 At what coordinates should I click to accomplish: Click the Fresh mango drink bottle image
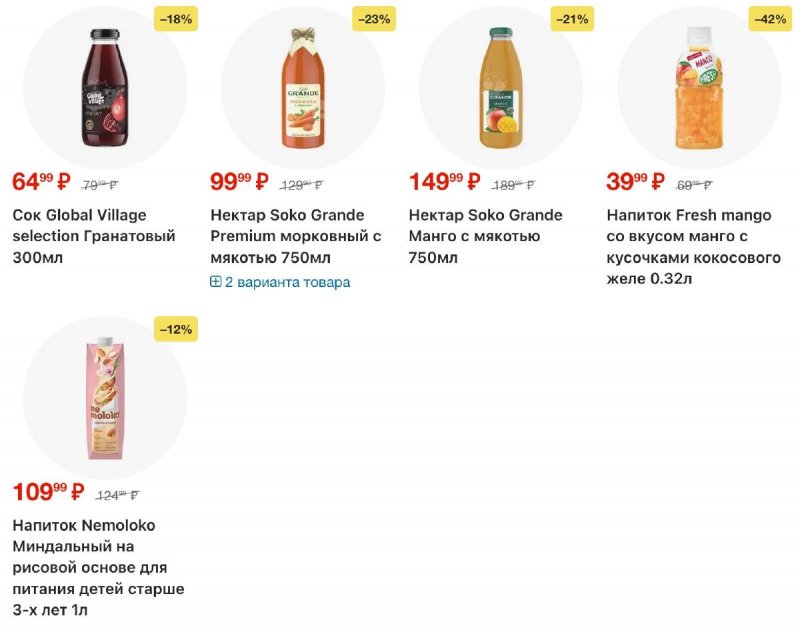698,88
